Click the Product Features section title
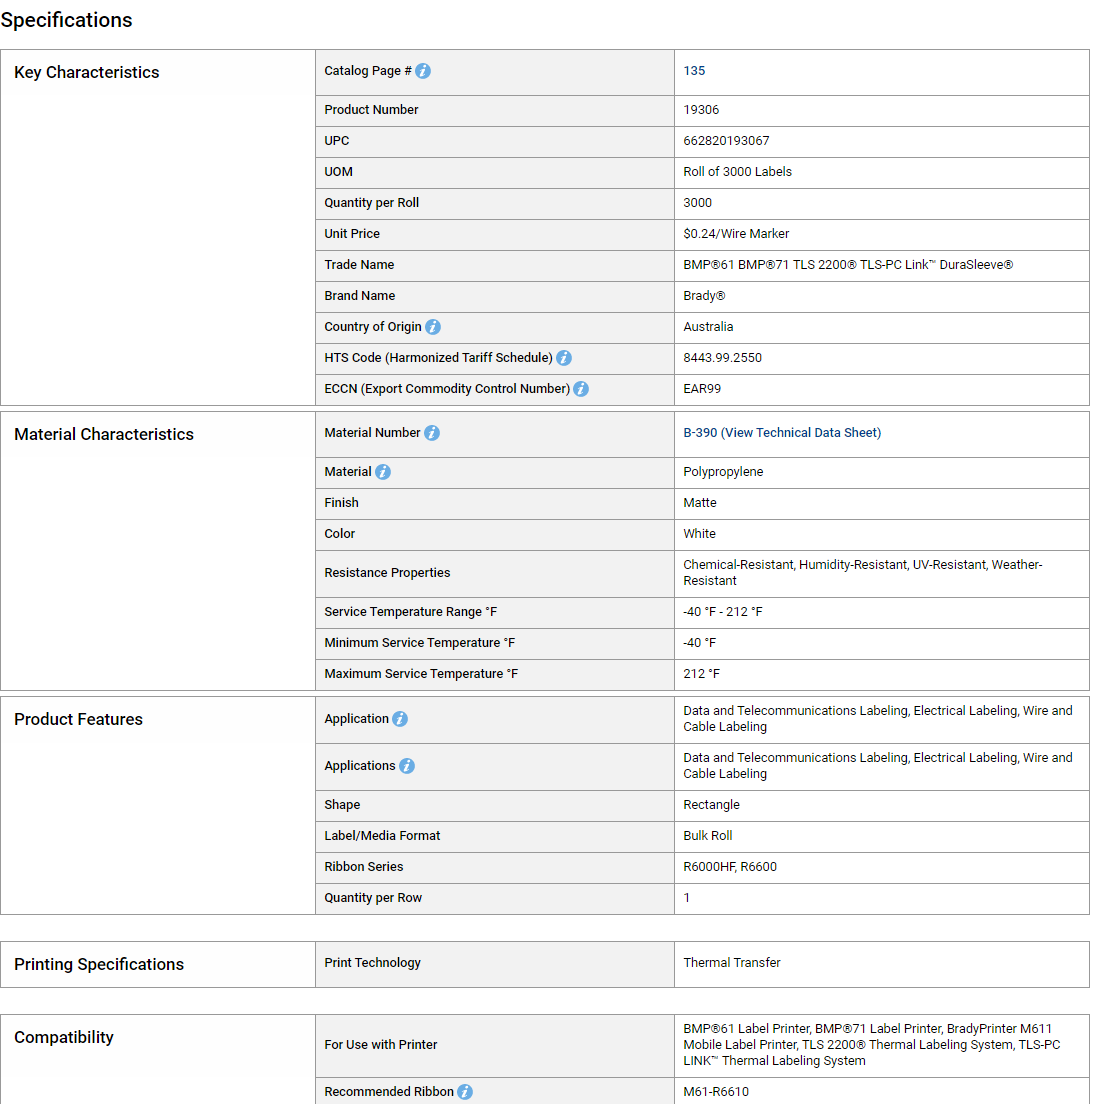Image resolution: width=1097 pixels, height=1104 pixels. coord(79,719)
